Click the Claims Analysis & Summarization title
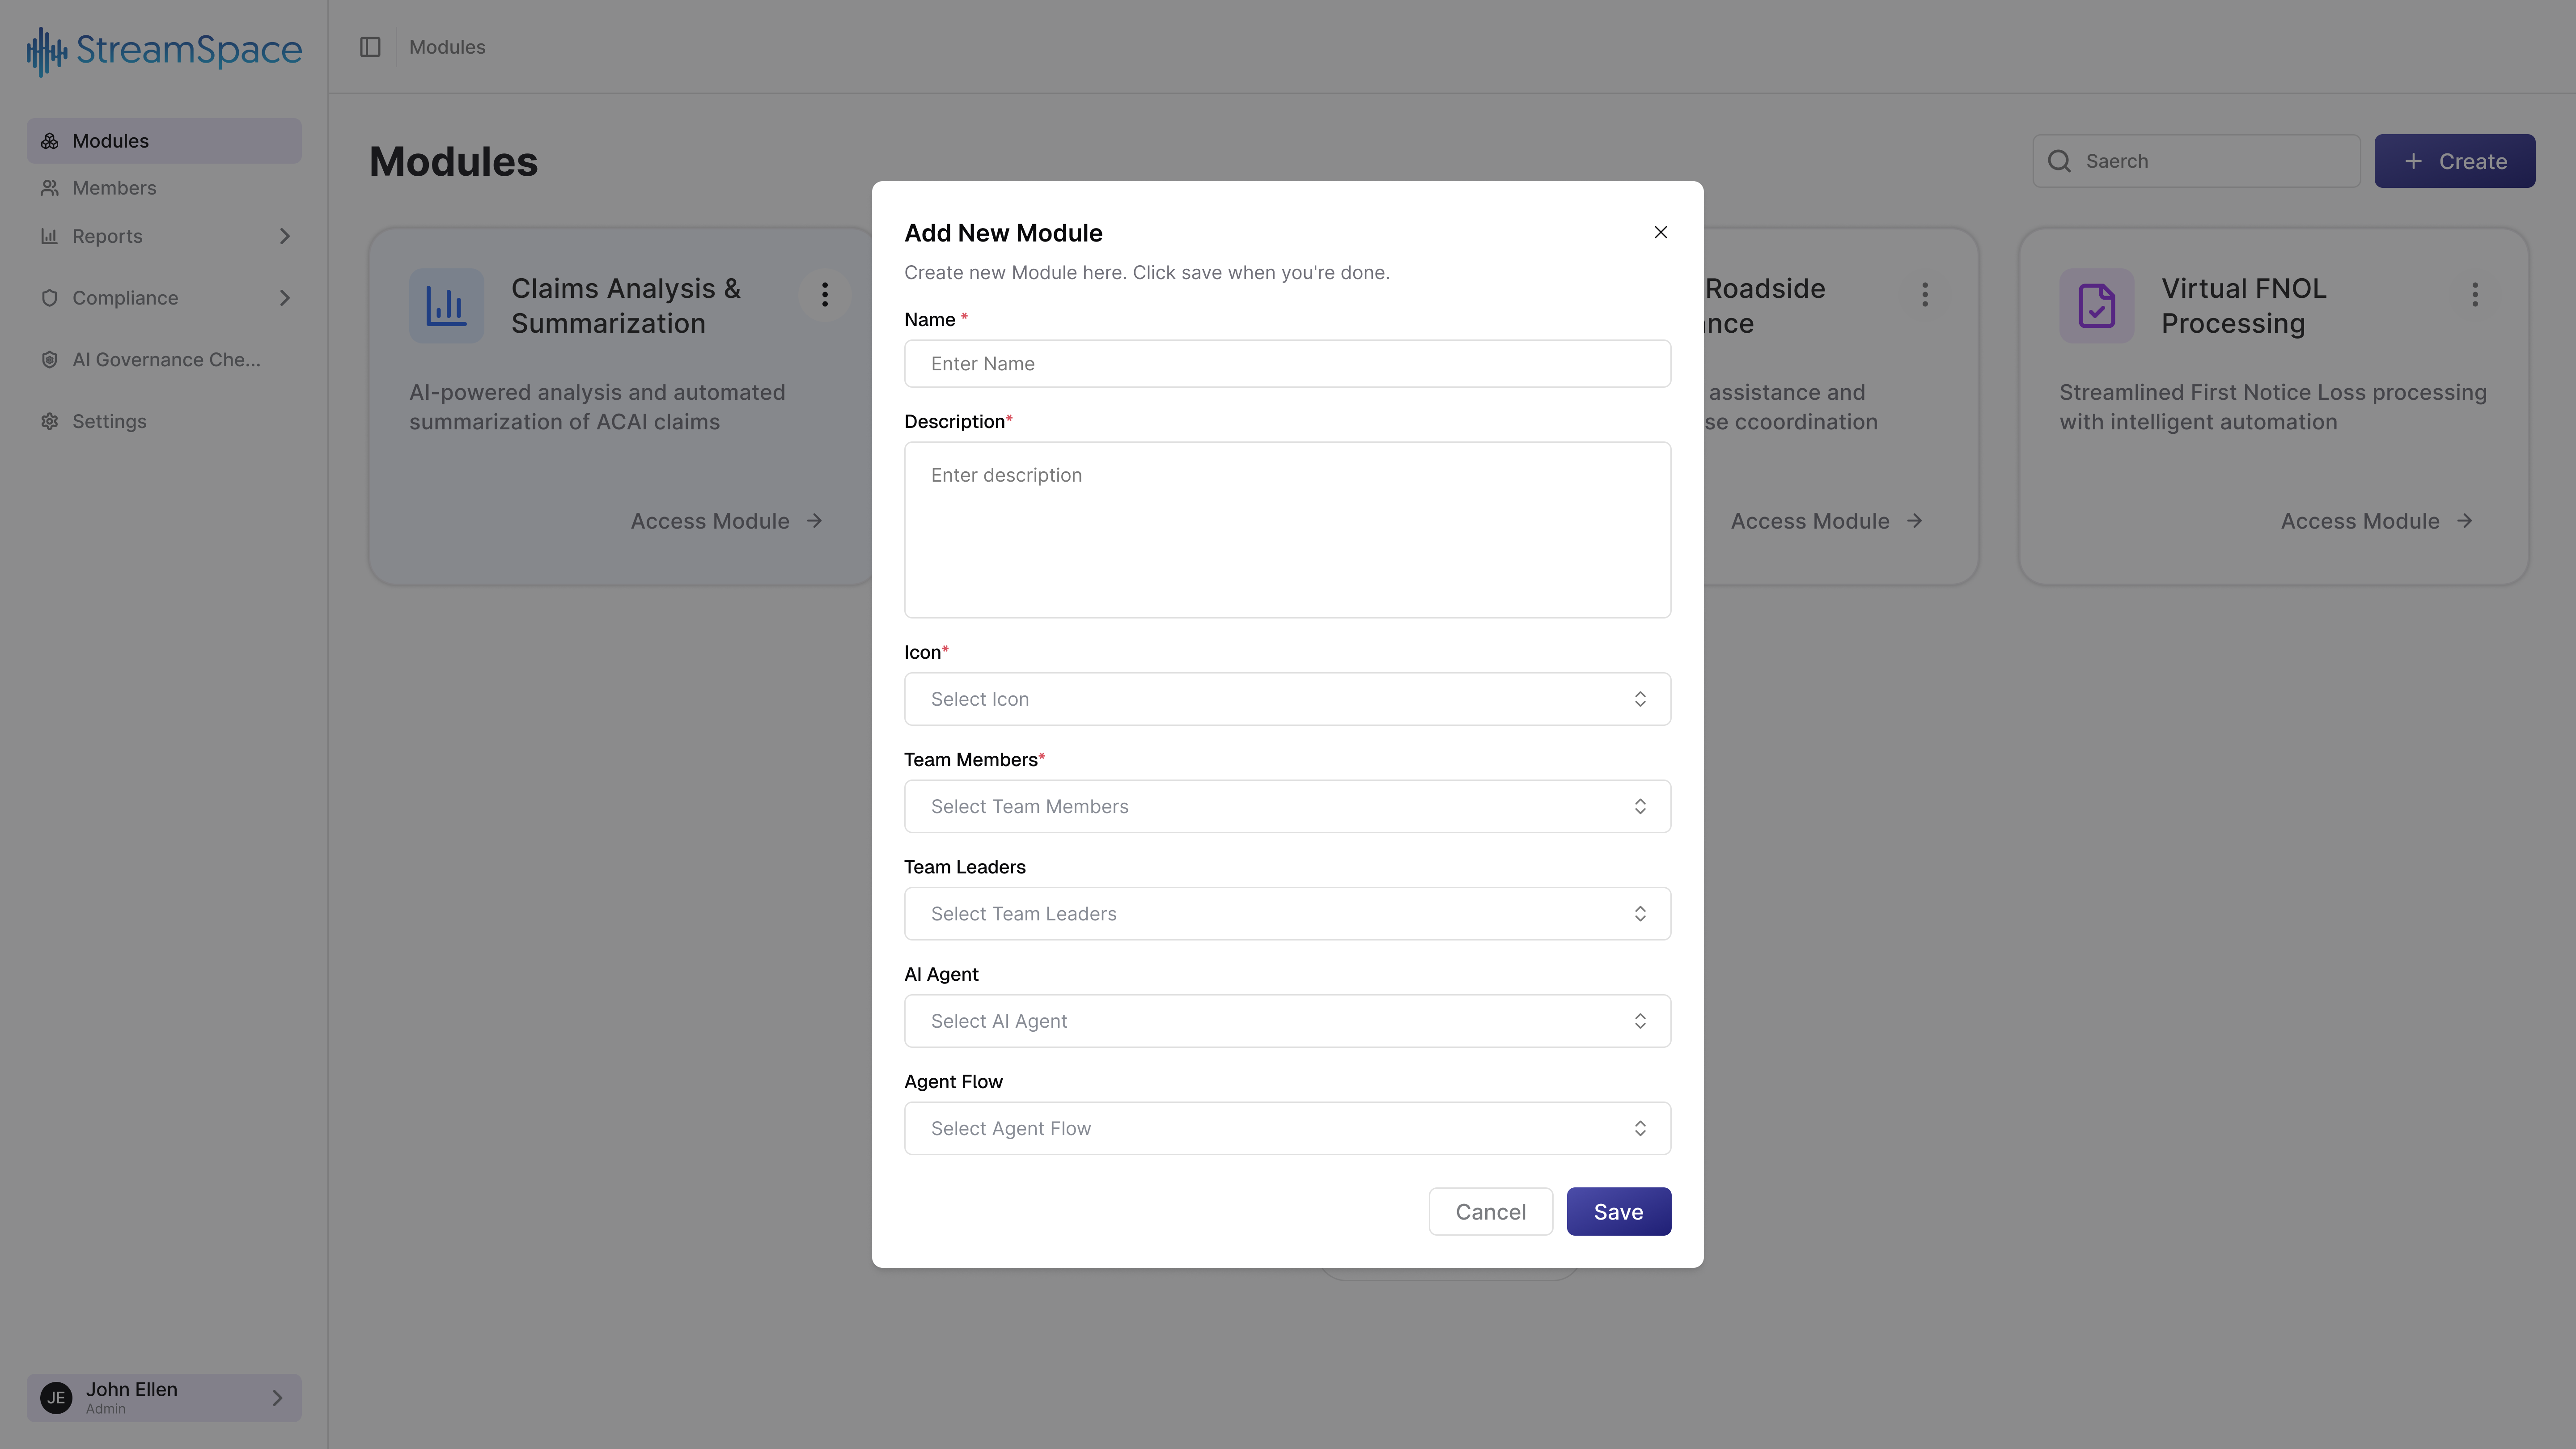This screenshot has height=1449, width=2576. coord(626,306)
